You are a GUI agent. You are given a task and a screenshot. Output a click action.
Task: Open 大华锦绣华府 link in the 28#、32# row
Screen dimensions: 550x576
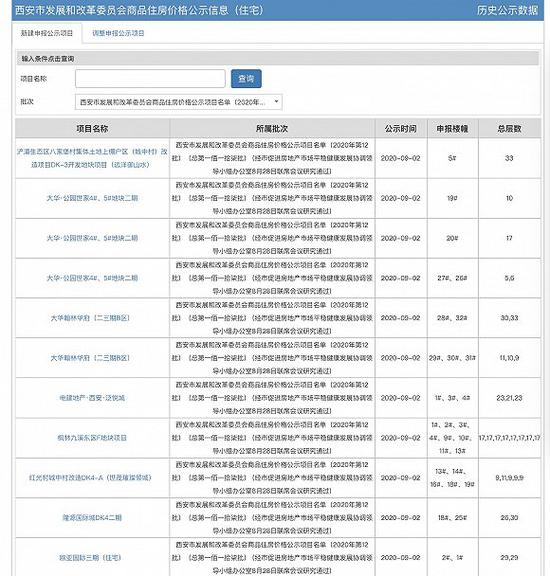(90, 318)
